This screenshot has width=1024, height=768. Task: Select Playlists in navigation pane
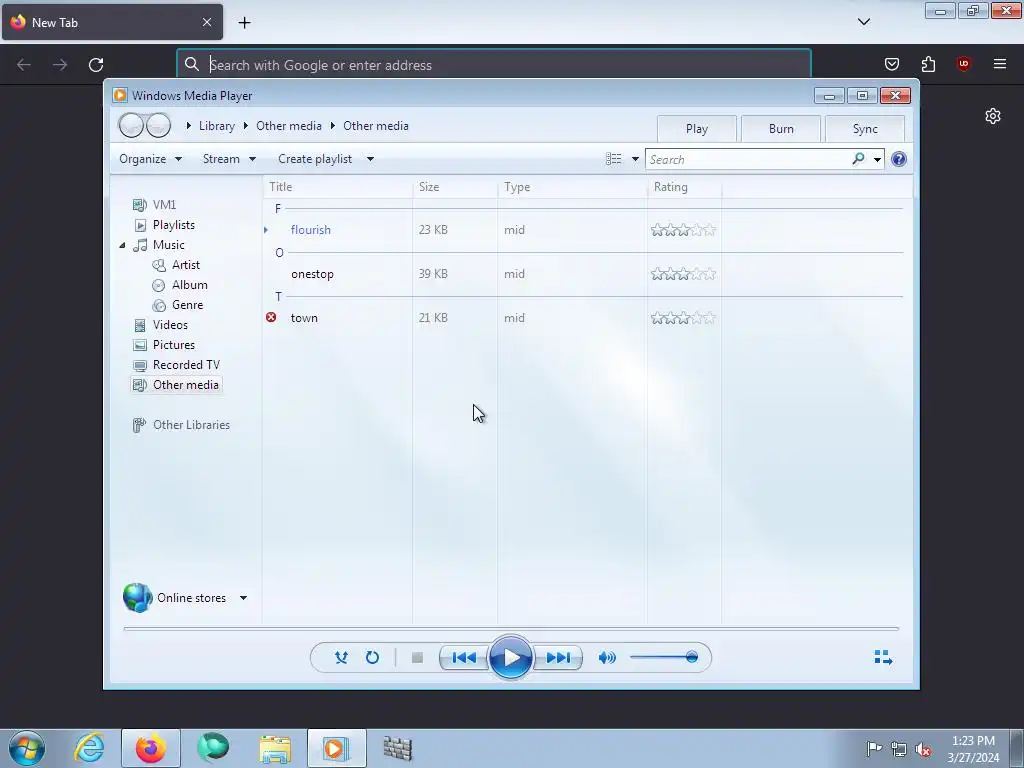[x=174, y=225]
